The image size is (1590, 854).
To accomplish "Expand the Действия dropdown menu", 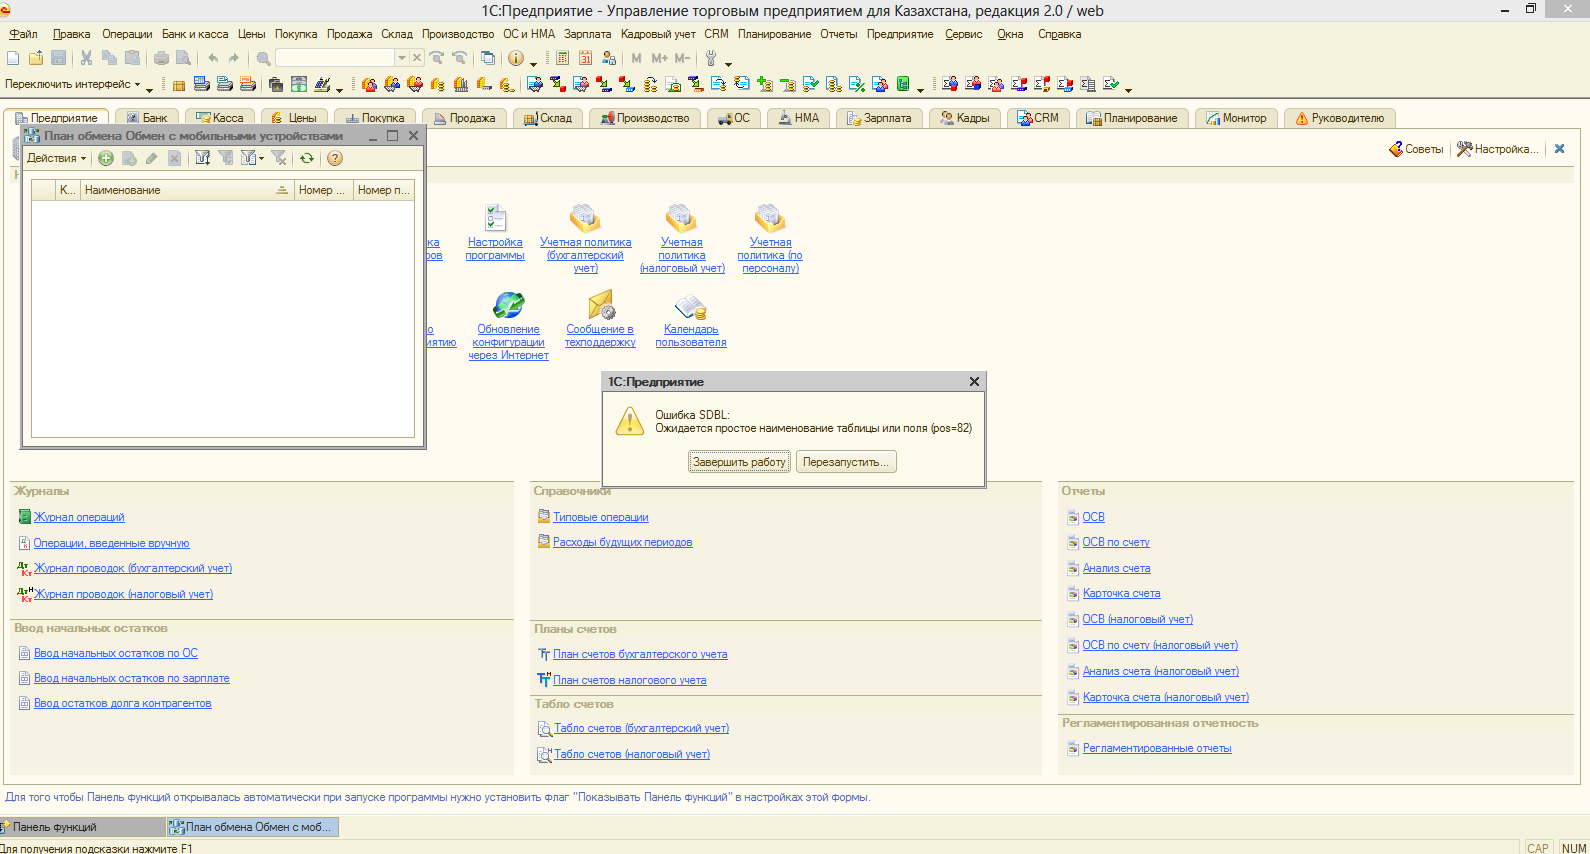I will coord(56,158).
